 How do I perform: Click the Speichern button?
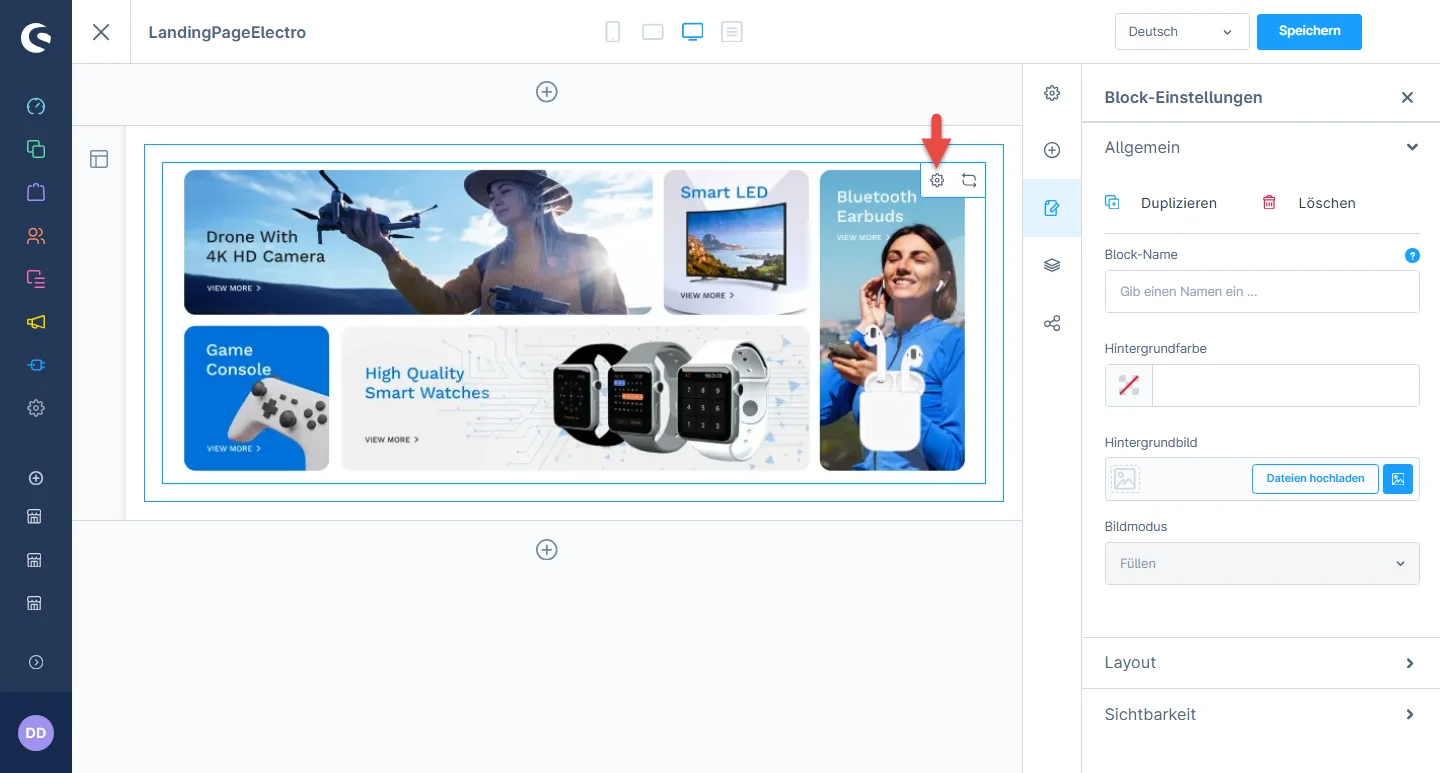click(x=1309, y=31)
